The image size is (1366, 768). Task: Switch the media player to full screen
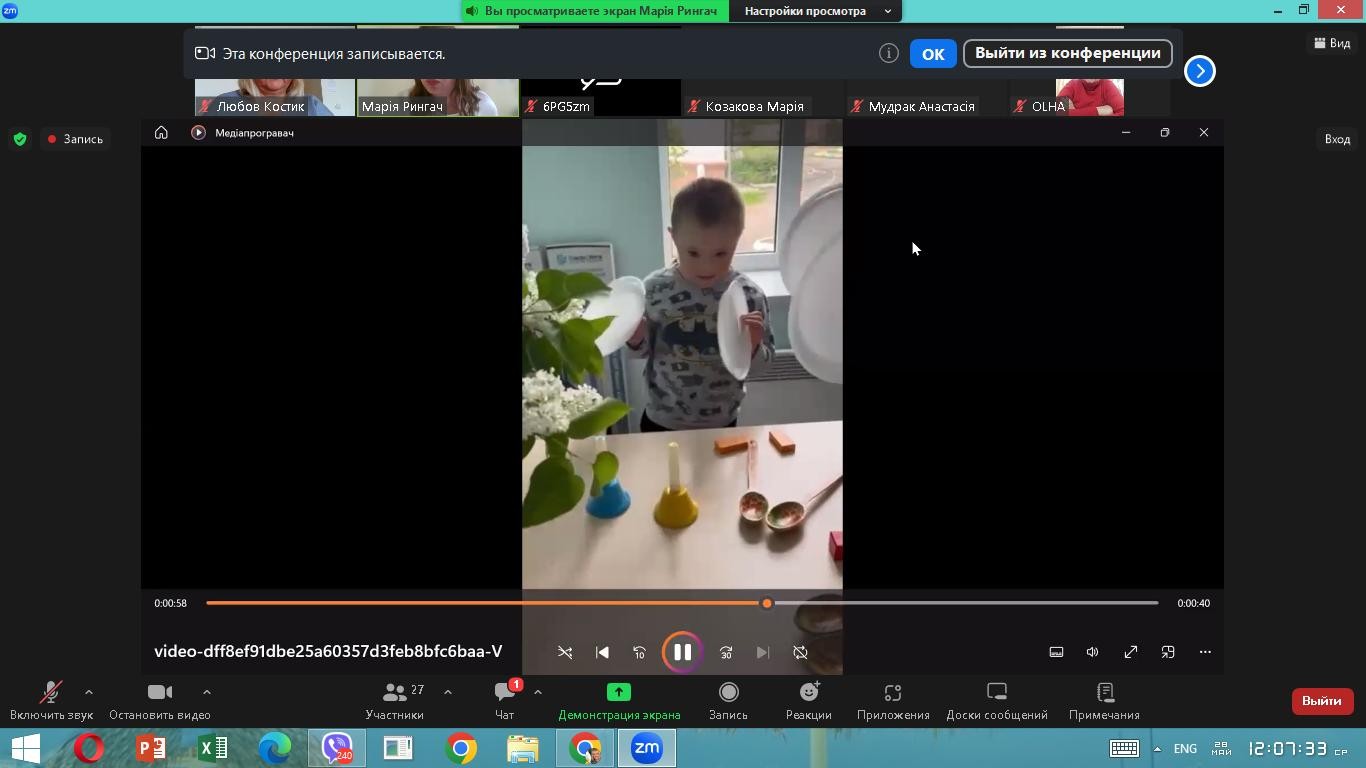(x=1130, y=652)
